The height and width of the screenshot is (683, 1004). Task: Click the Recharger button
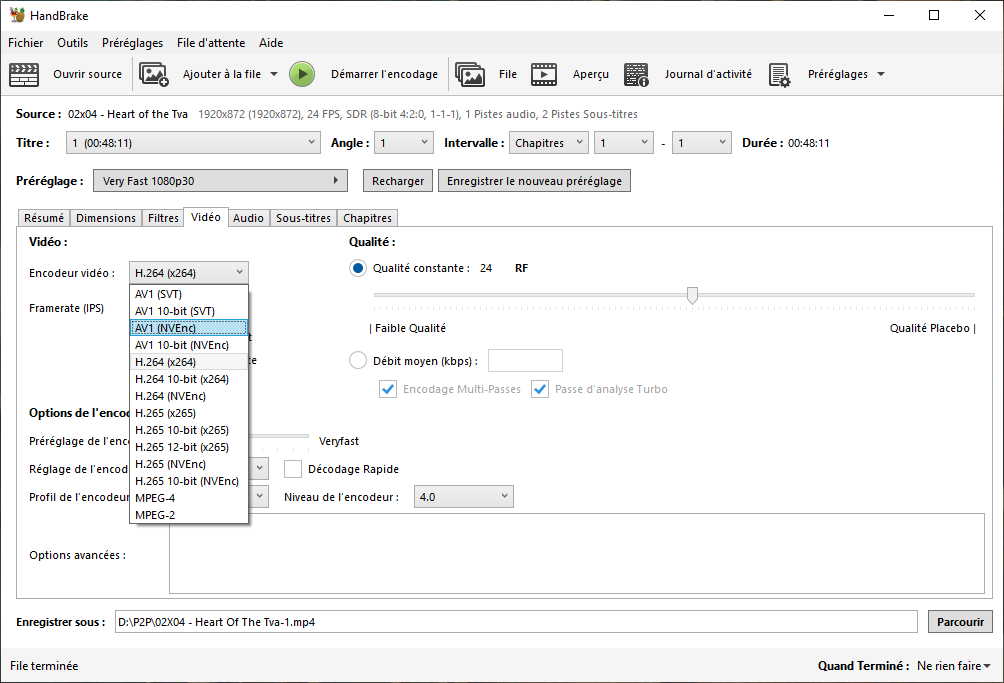point(397,181)
